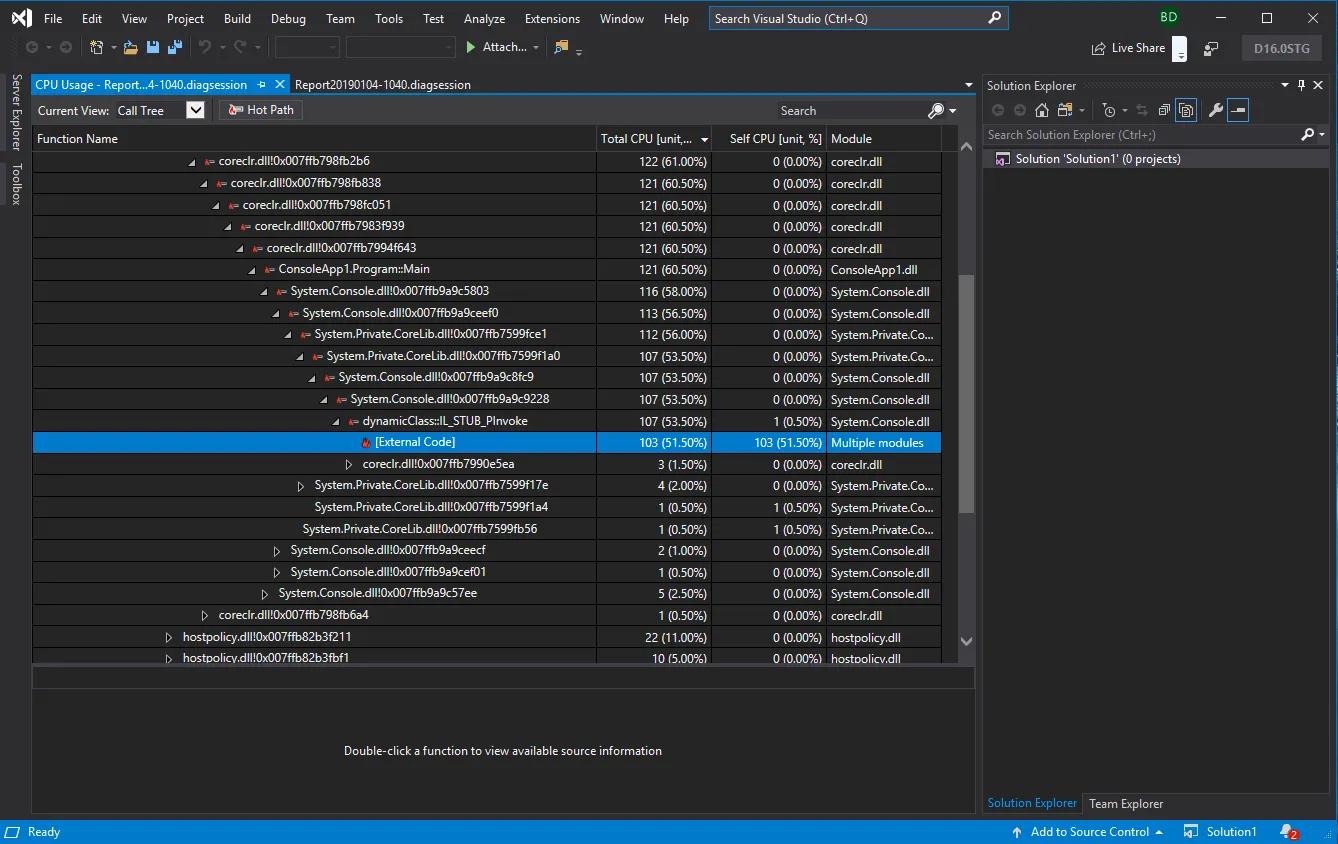Expand System.Console.dll!0x007ffb9a9c57ee node
Screen dimensions: 1338x844
click(265, 594)
